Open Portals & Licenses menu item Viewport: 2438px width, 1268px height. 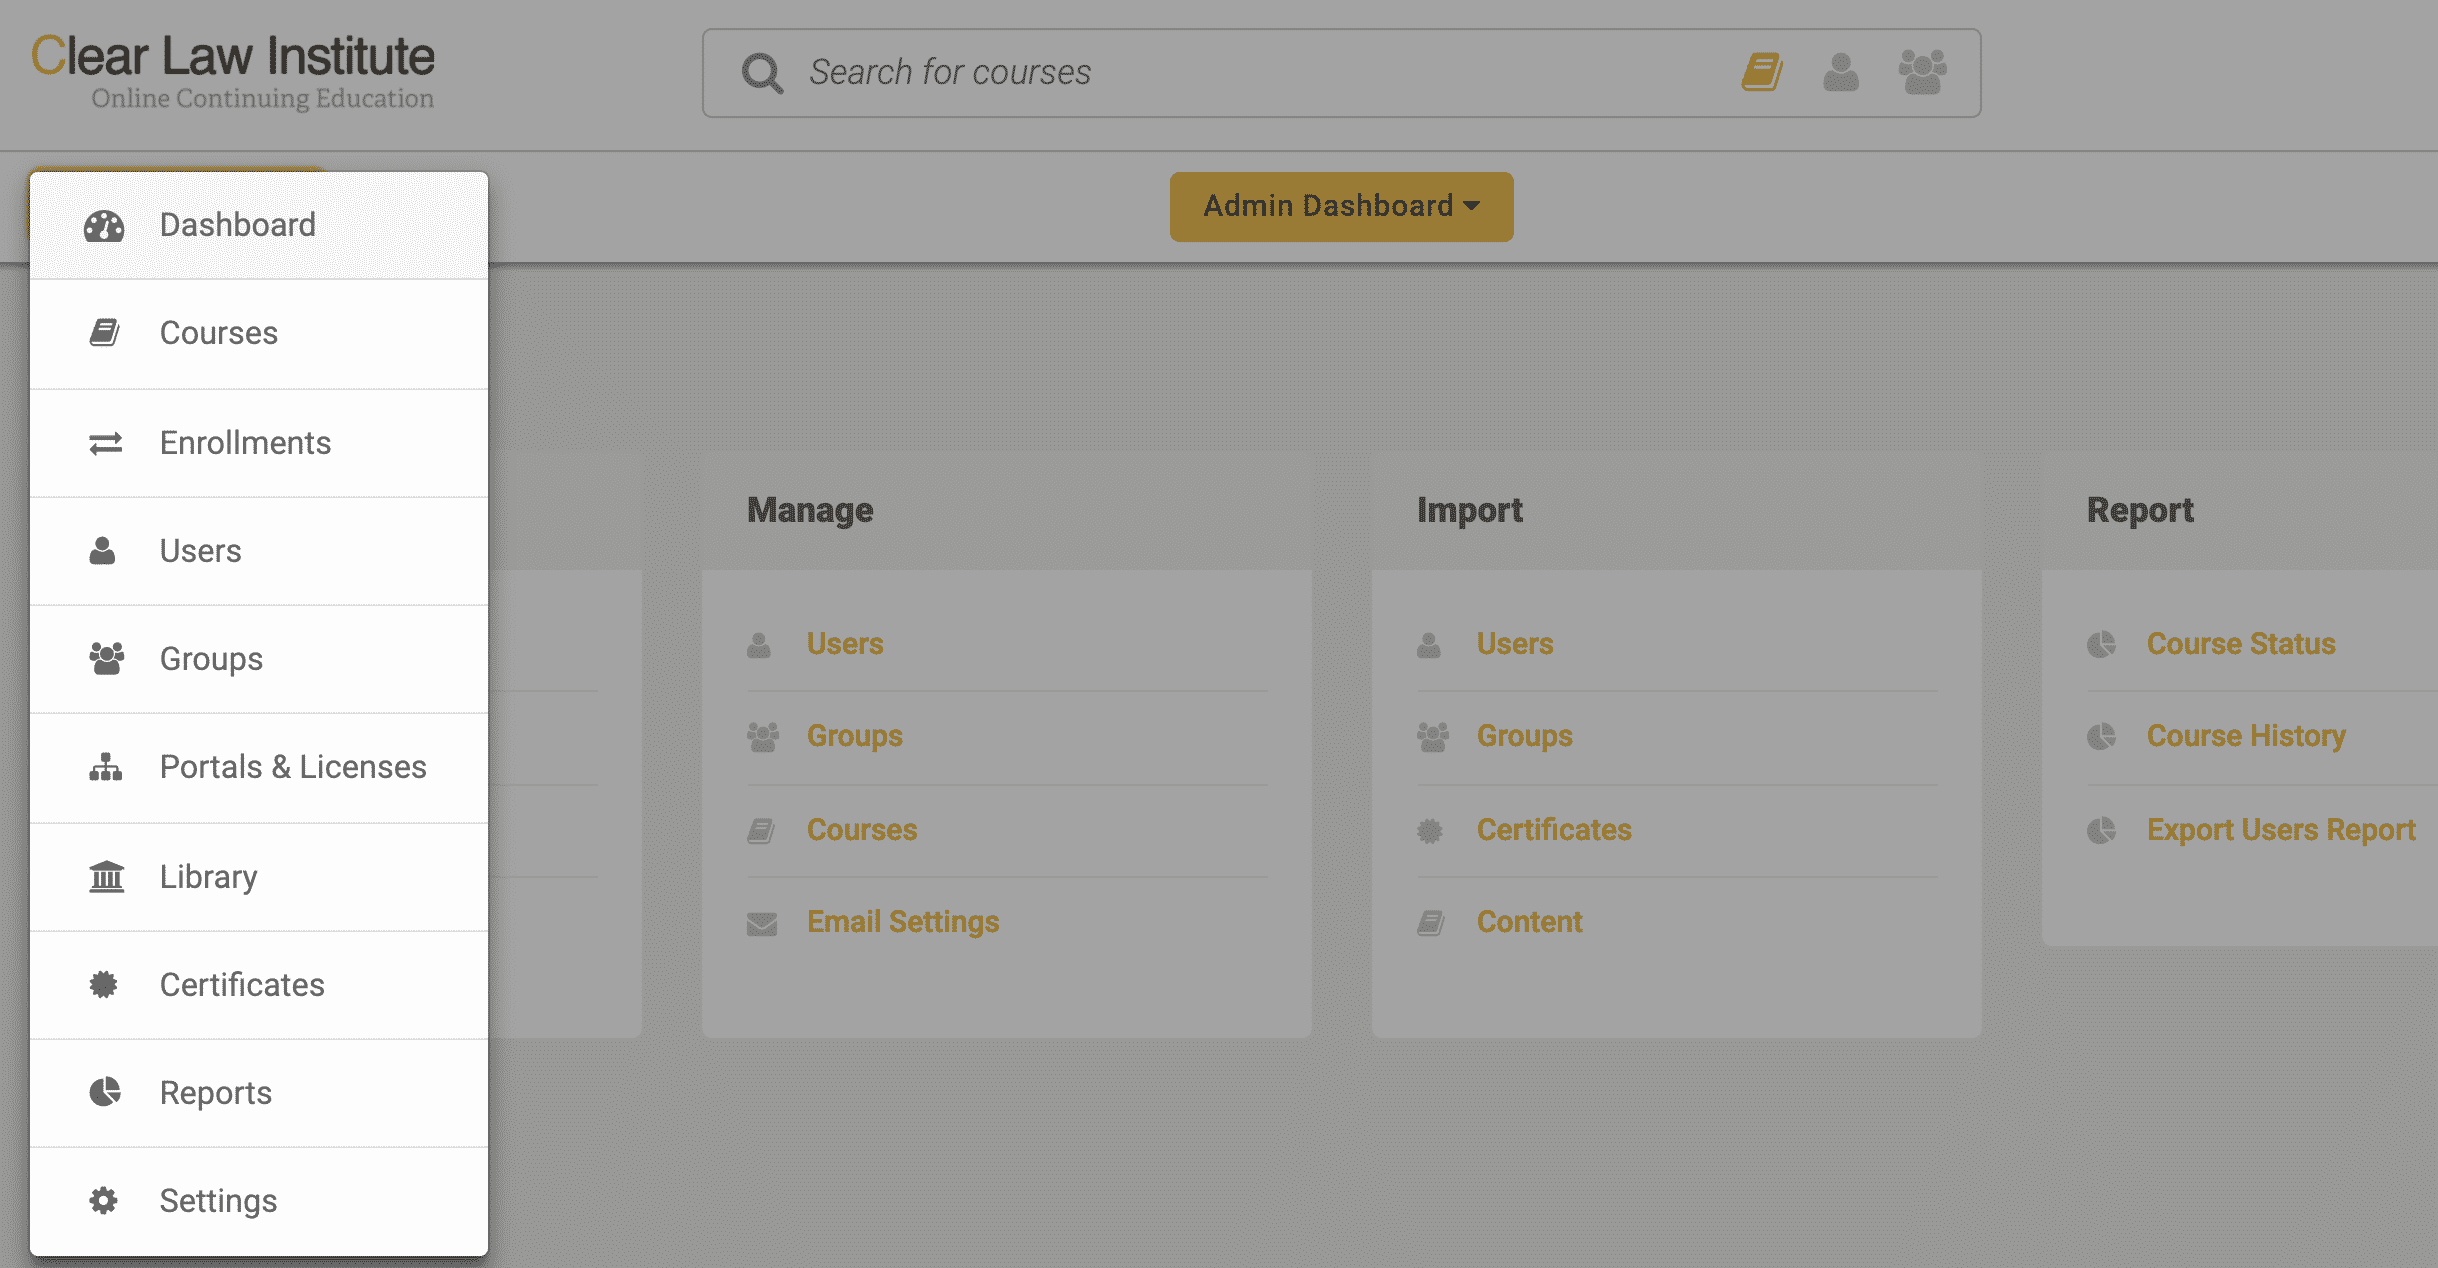click(259, 768)
